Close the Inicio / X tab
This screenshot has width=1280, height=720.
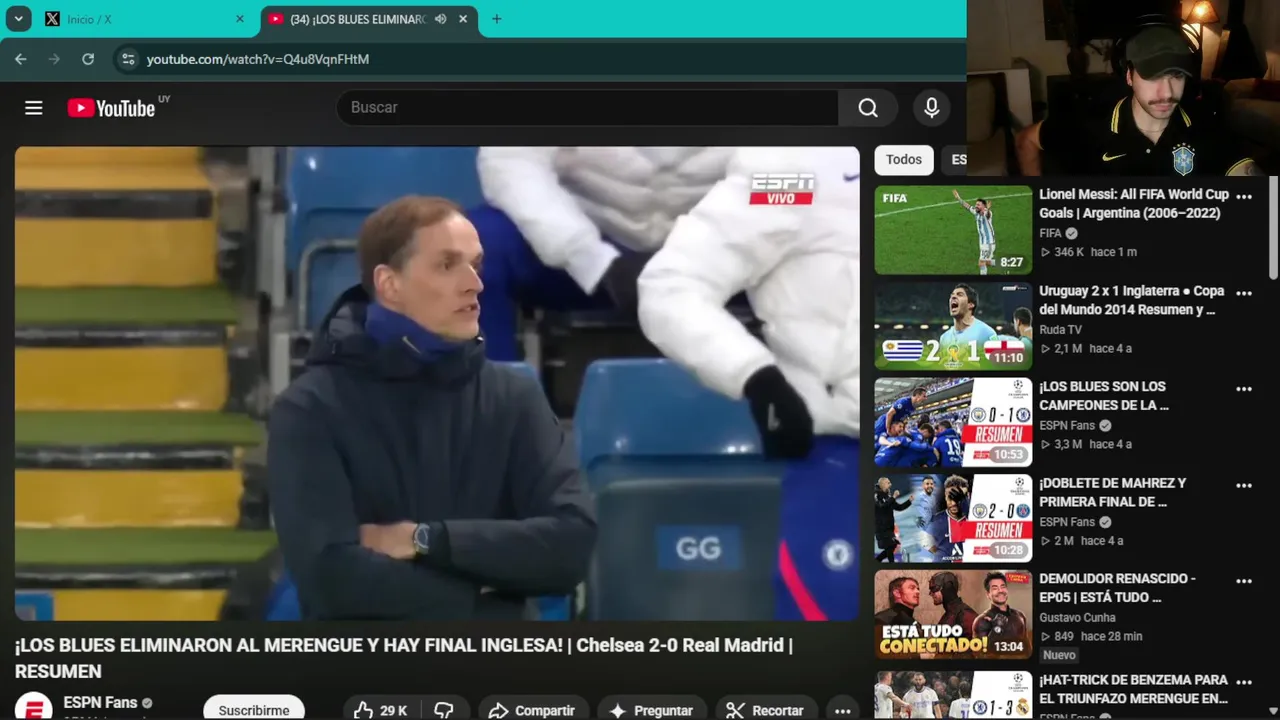click(239, 19)
